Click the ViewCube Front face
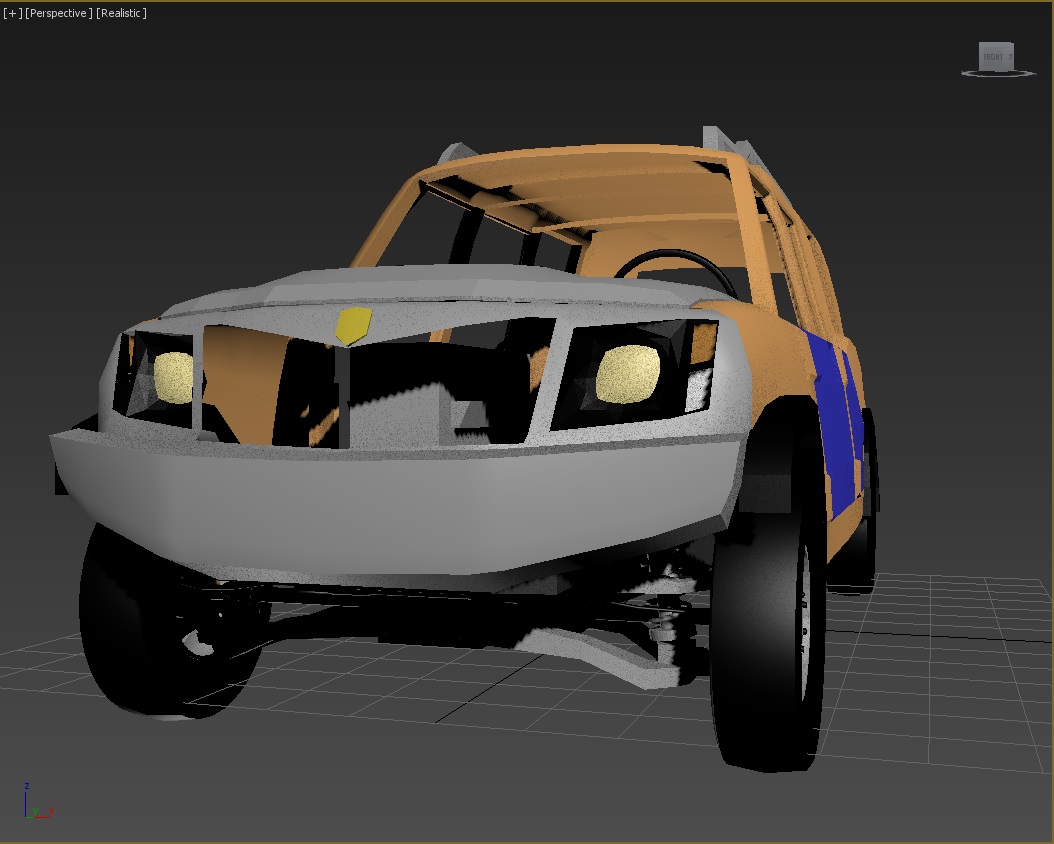1054x844 pixels. 996,56
